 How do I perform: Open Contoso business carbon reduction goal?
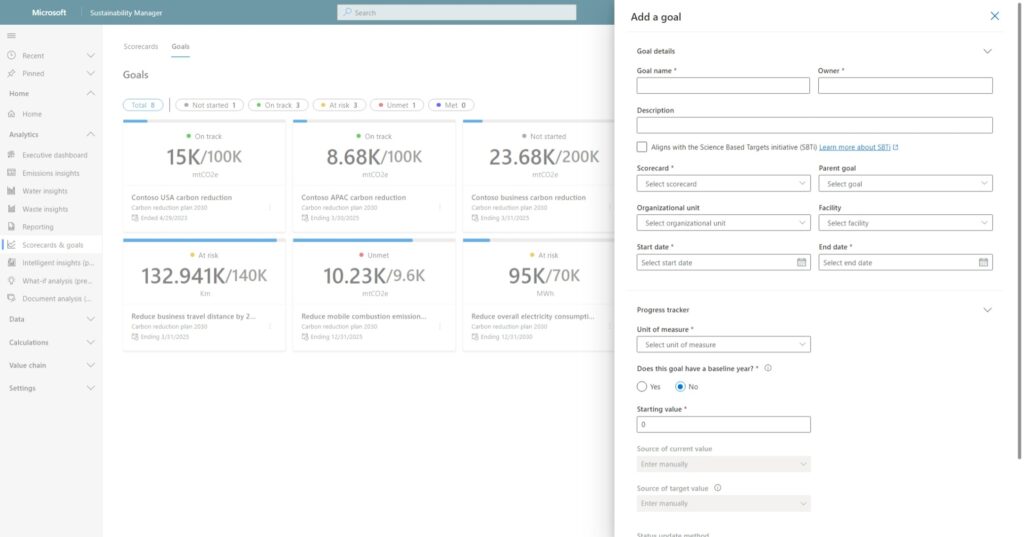(x=528, y=197)
